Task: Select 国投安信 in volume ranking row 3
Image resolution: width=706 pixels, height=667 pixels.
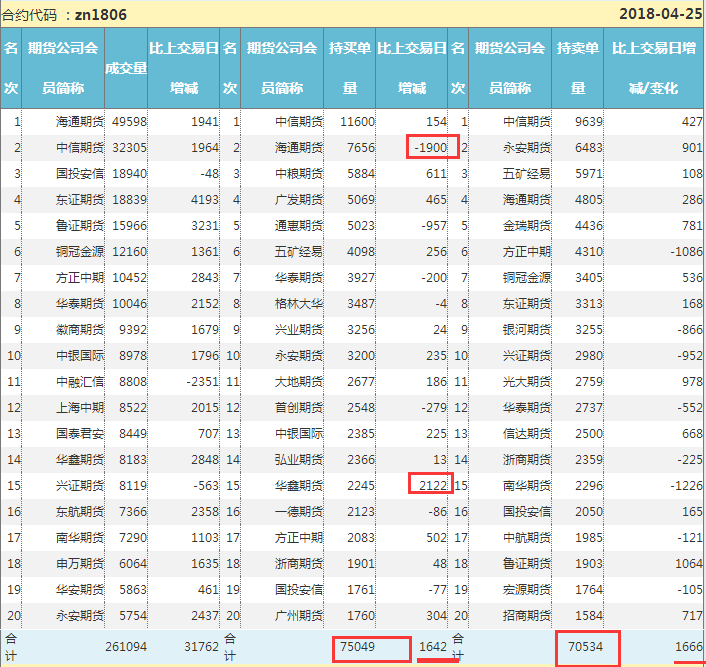Action: tap(80, 174)
